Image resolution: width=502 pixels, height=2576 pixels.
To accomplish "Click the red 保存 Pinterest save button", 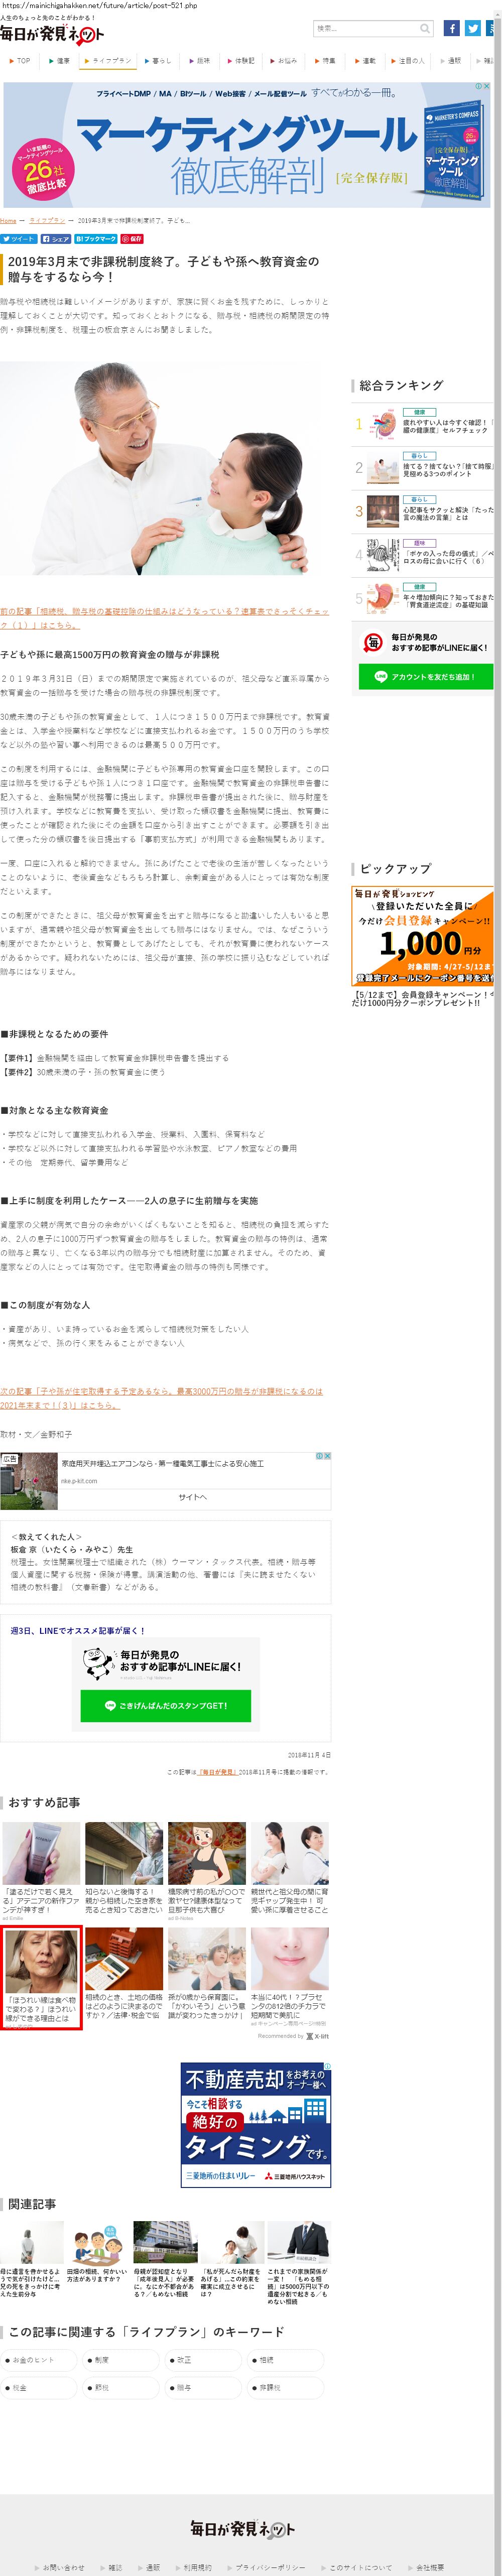I will [132, 239].
